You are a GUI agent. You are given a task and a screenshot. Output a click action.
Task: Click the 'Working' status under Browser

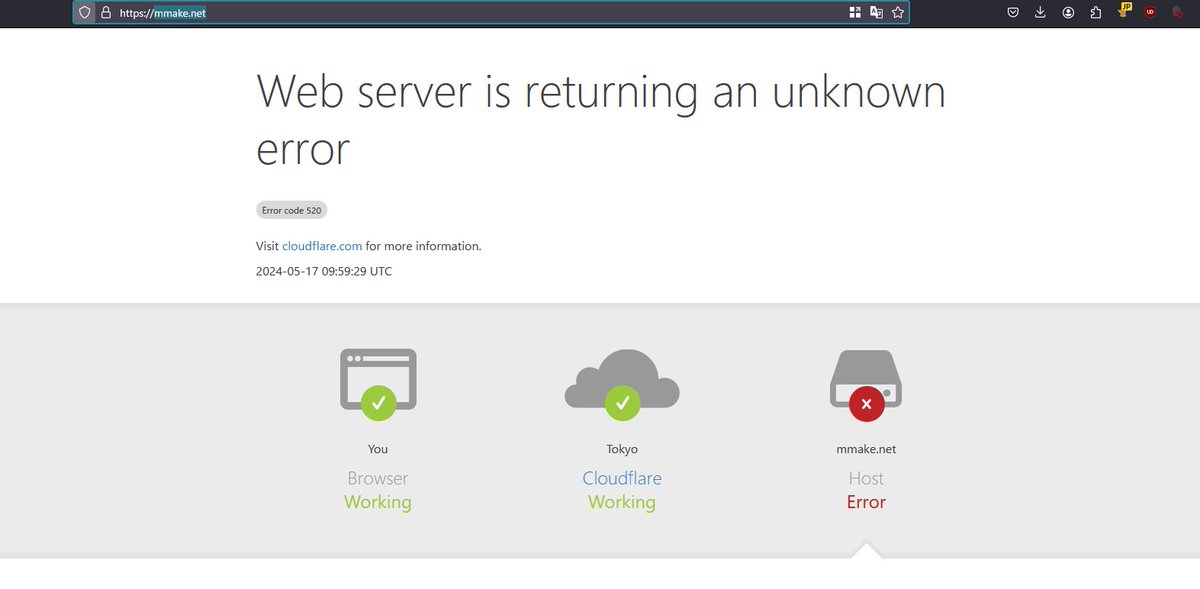pyautogui.click(x=378, y=503)
